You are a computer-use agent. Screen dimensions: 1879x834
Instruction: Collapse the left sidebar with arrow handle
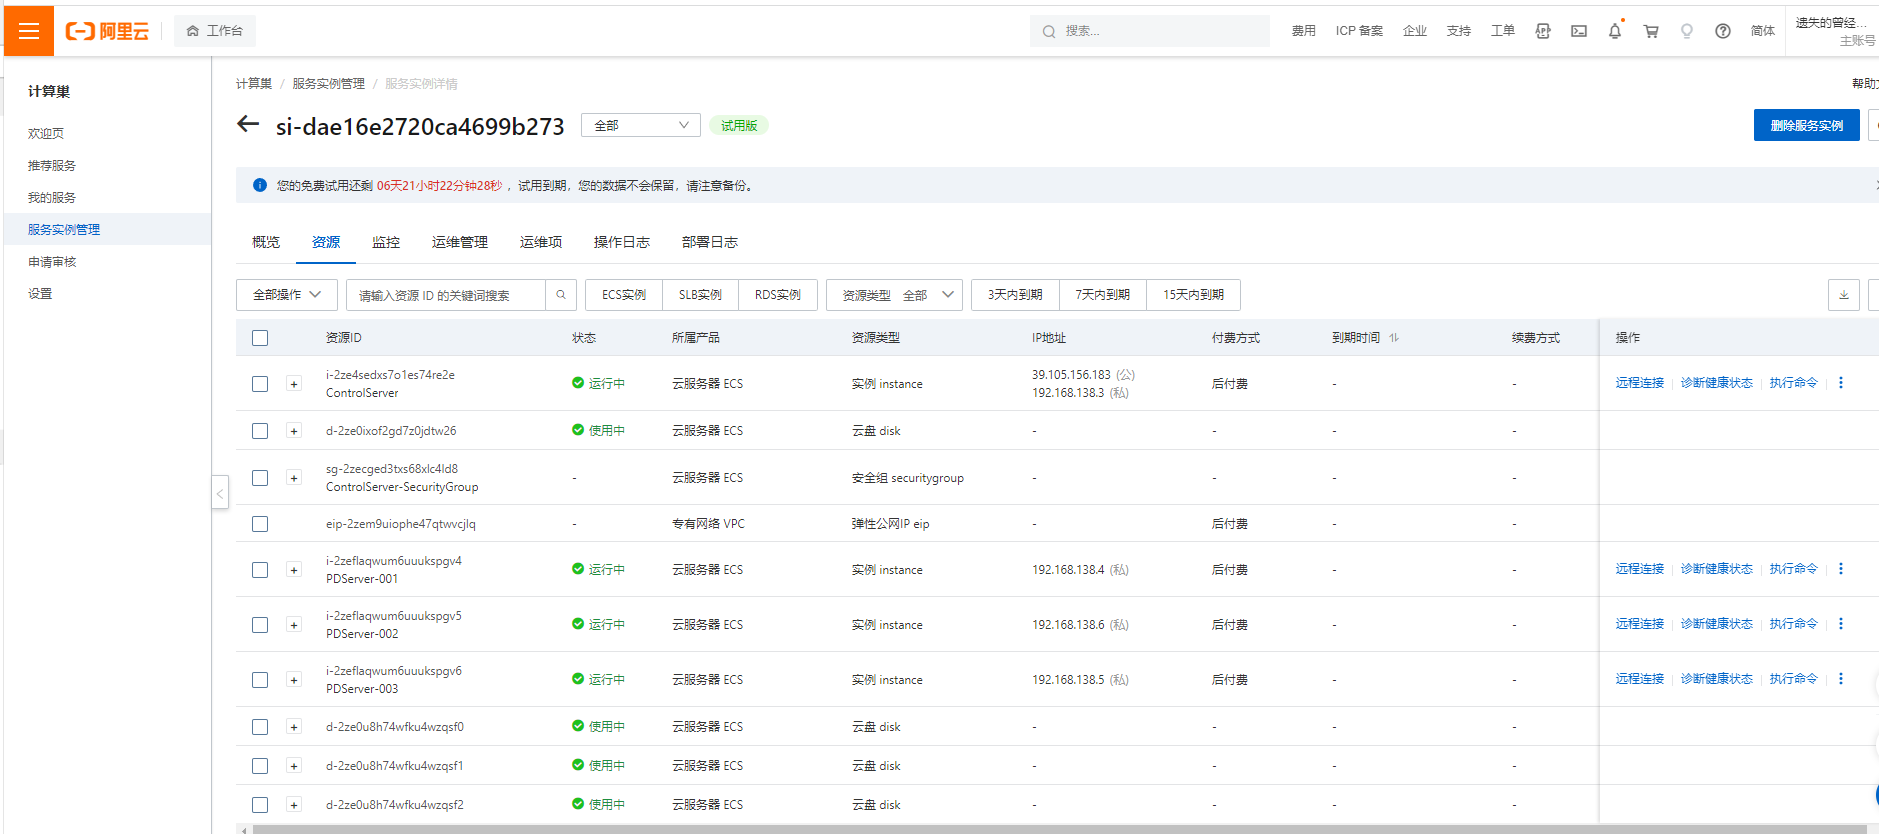pos(220,493)
